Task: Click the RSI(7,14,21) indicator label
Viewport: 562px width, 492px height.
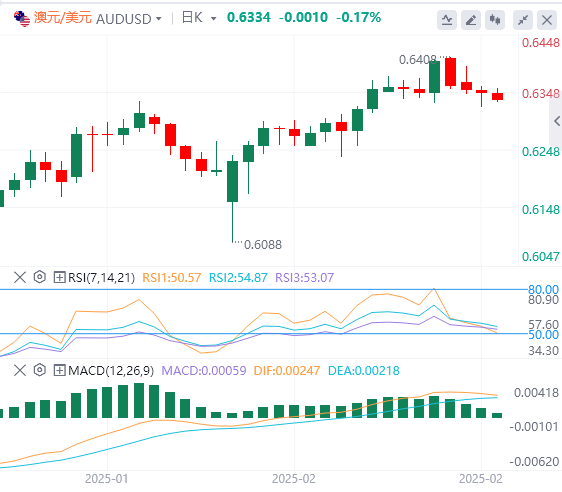Action: [101, 277]
